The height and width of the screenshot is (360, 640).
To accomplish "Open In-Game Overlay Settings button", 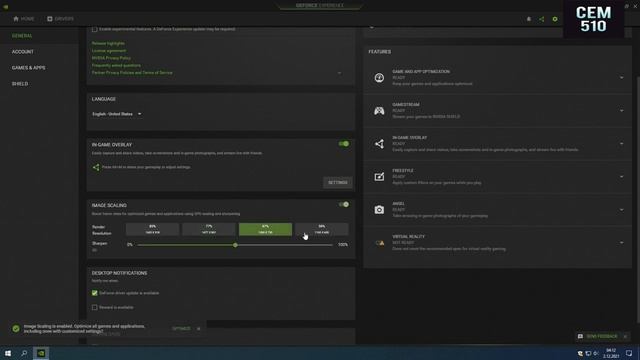I will [x=338, y=182].
